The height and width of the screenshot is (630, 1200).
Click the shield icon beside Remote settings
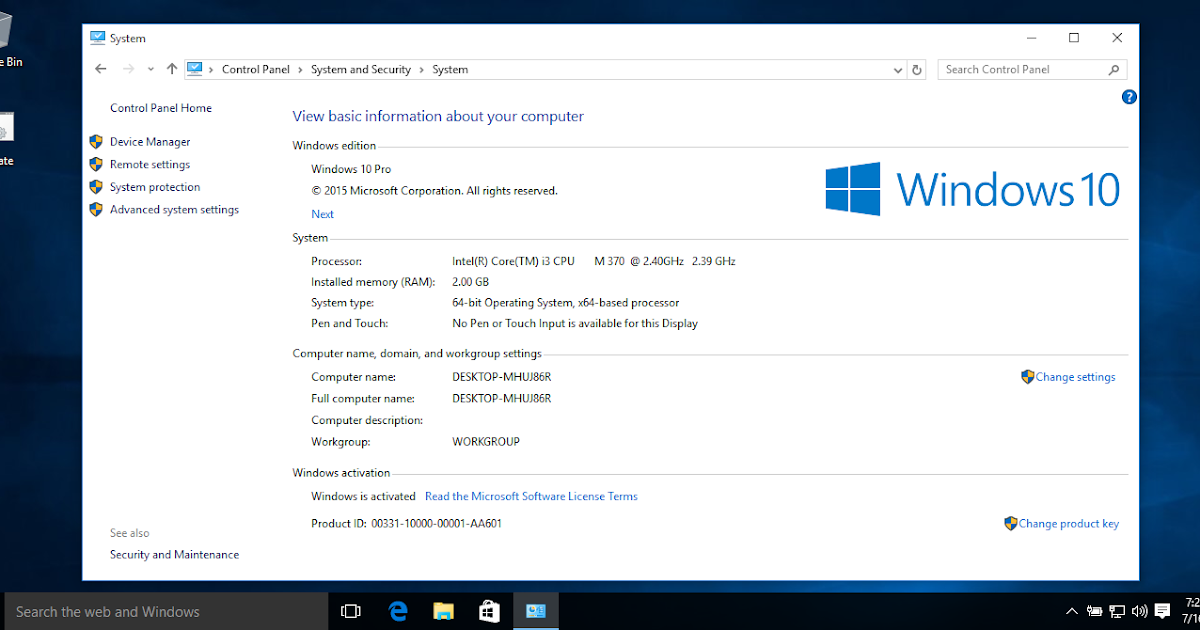[96, 165]
